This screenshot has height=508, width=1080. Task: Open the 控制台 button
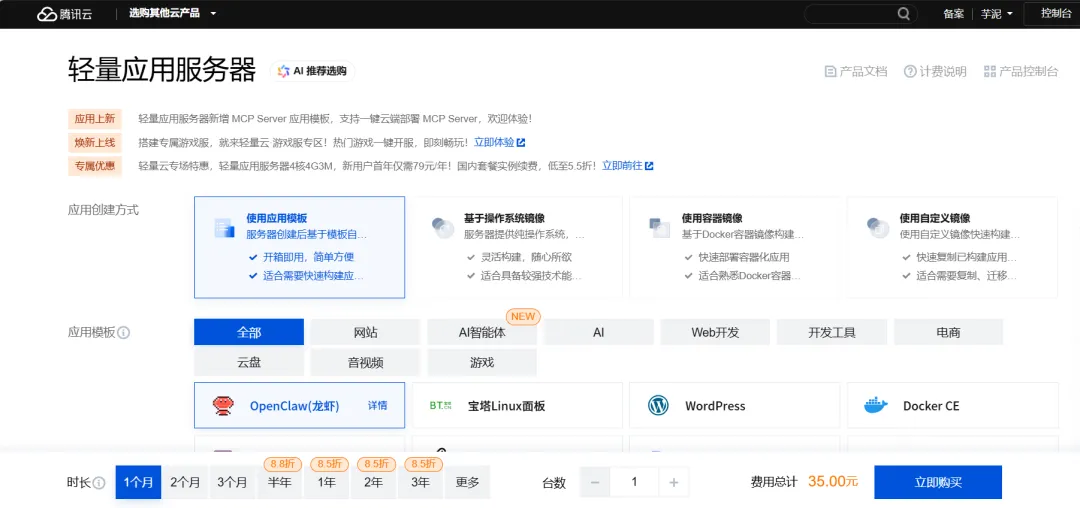(1051, 13)
